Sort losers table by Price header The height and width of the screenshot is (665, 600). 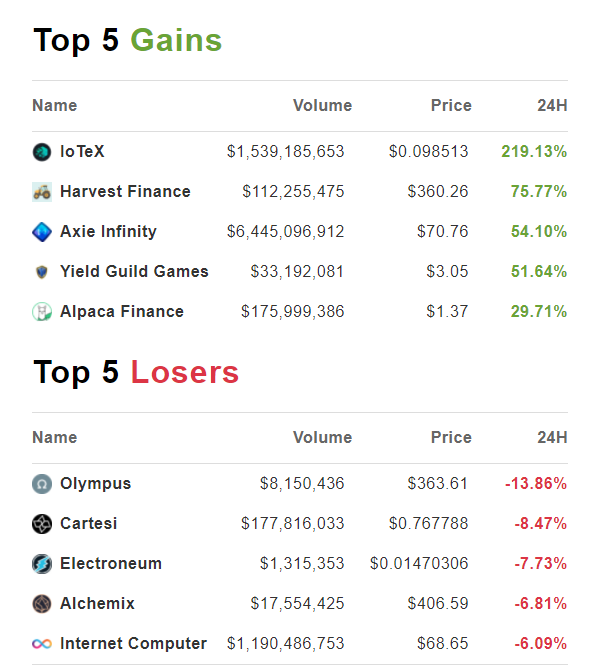pos(450,438)
